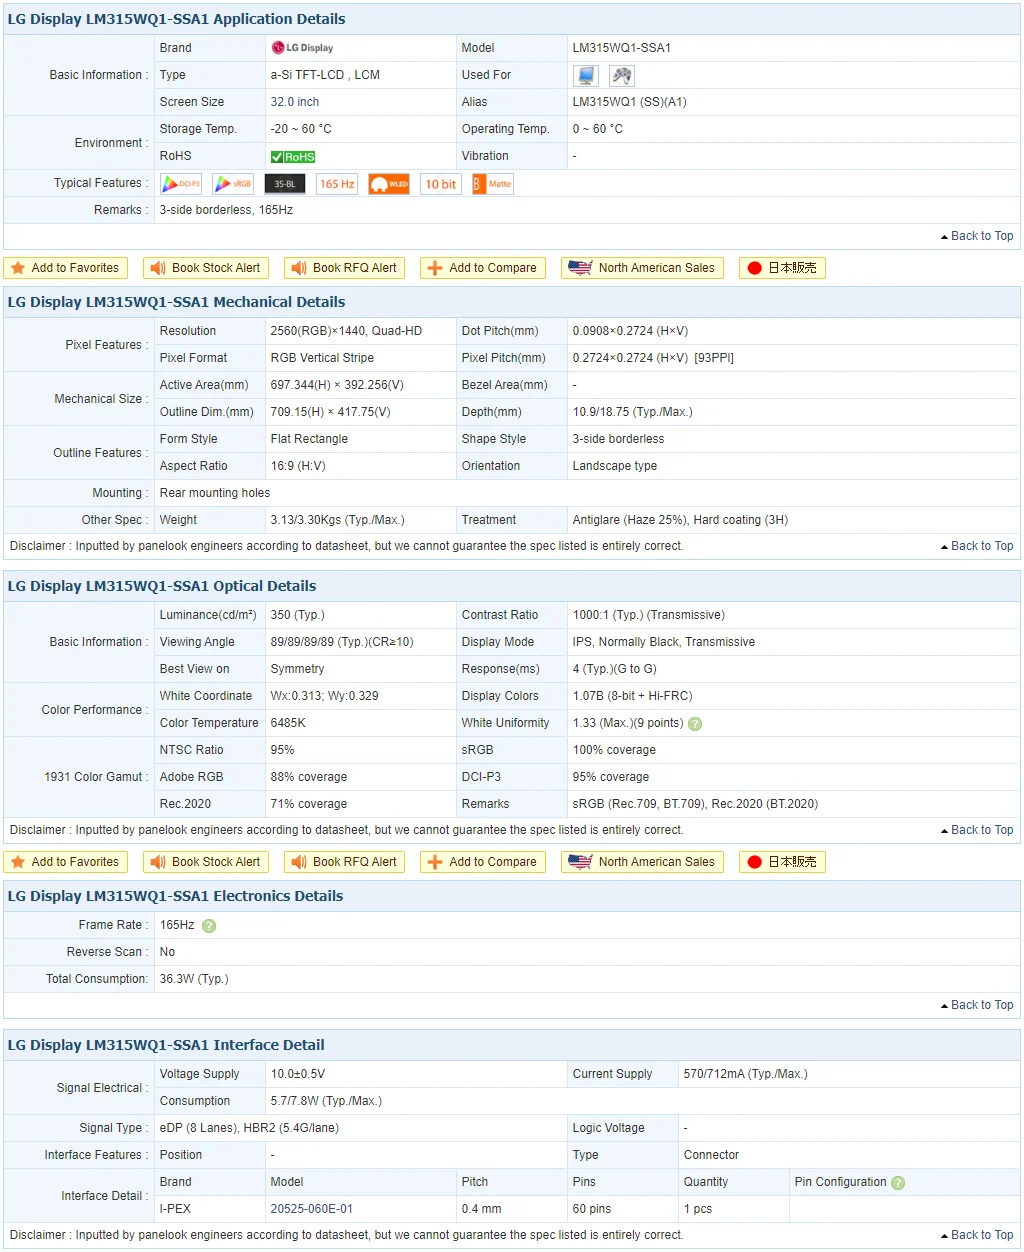Select IPS, Normally Black, Transmissive display mode
Screen dimensions: 1024x1252
tap(664, 642)
